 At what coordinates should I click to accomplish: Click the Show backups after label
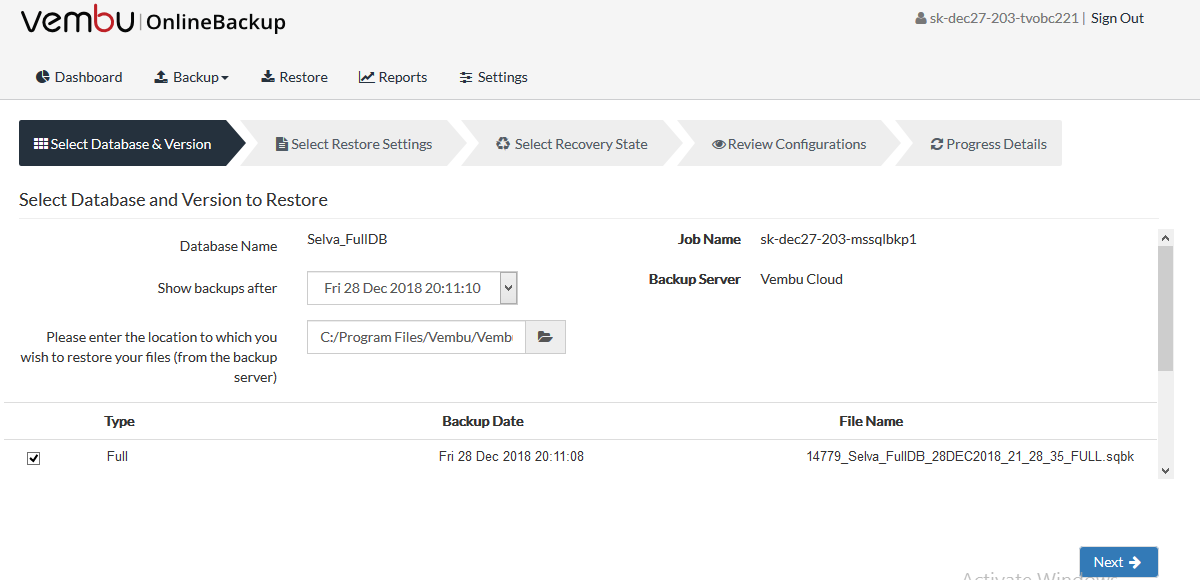pyautogui.click(x=217, y=288)
